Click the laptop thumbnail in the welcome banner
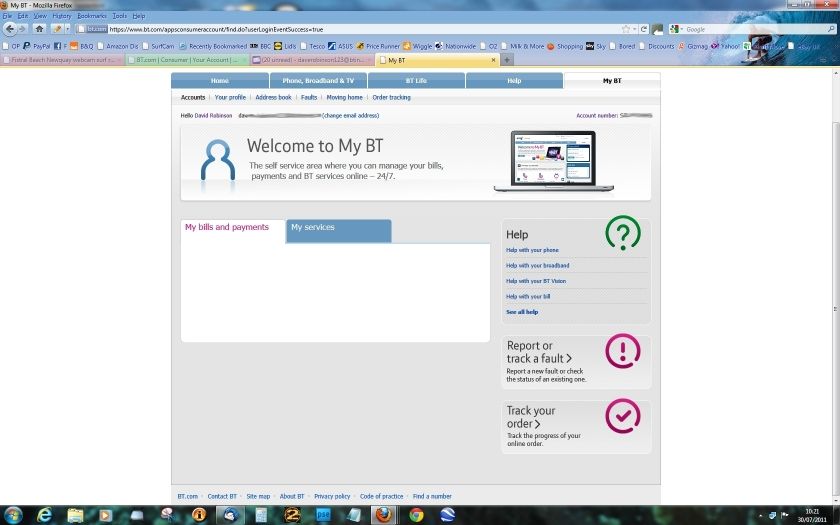Image resolution: width=840 pixels, height=525 pixels. point(554,161)
